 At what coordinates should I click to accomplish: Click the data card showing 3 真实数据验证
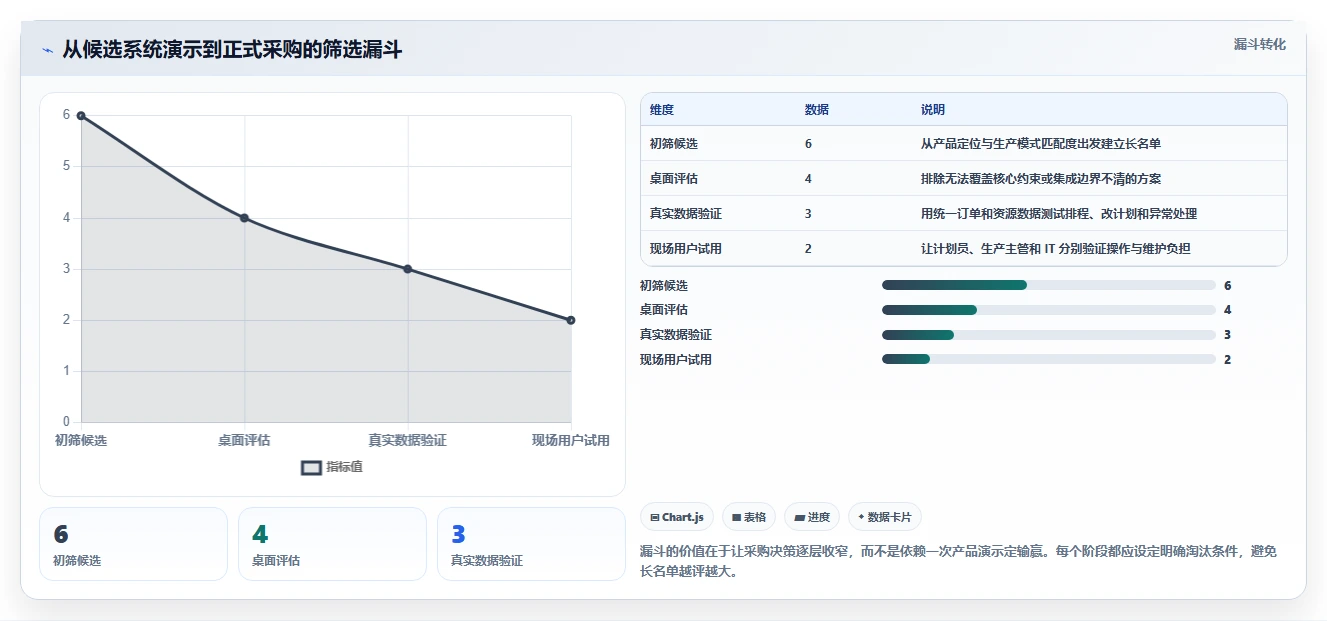click(531, 544)
